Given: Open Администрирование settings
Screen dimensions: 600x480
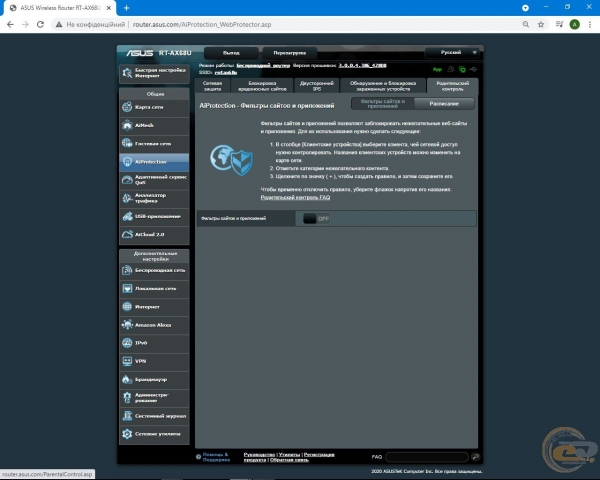Looking at the screenshot, I should [x=154, y=398].
